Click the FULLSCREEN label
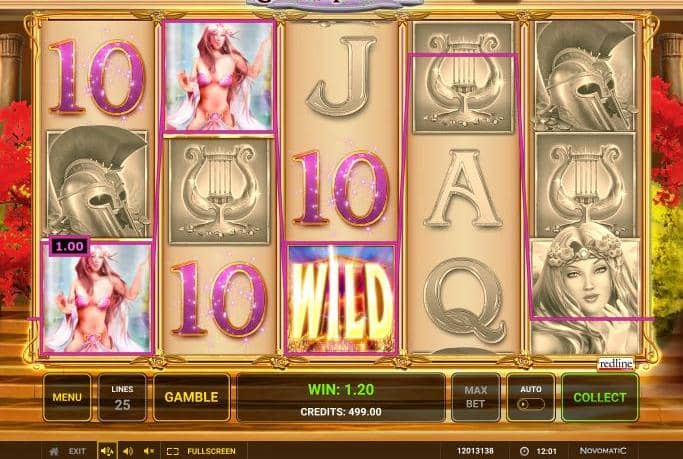683x459 pixels. click(x=211, y=451)
